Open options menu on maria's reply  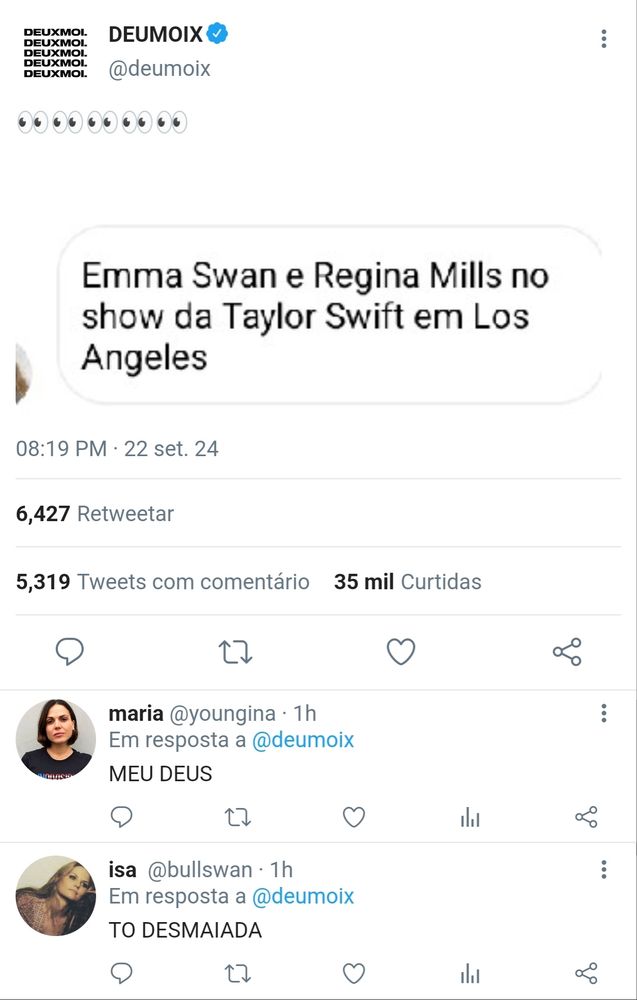coord(603,713)
